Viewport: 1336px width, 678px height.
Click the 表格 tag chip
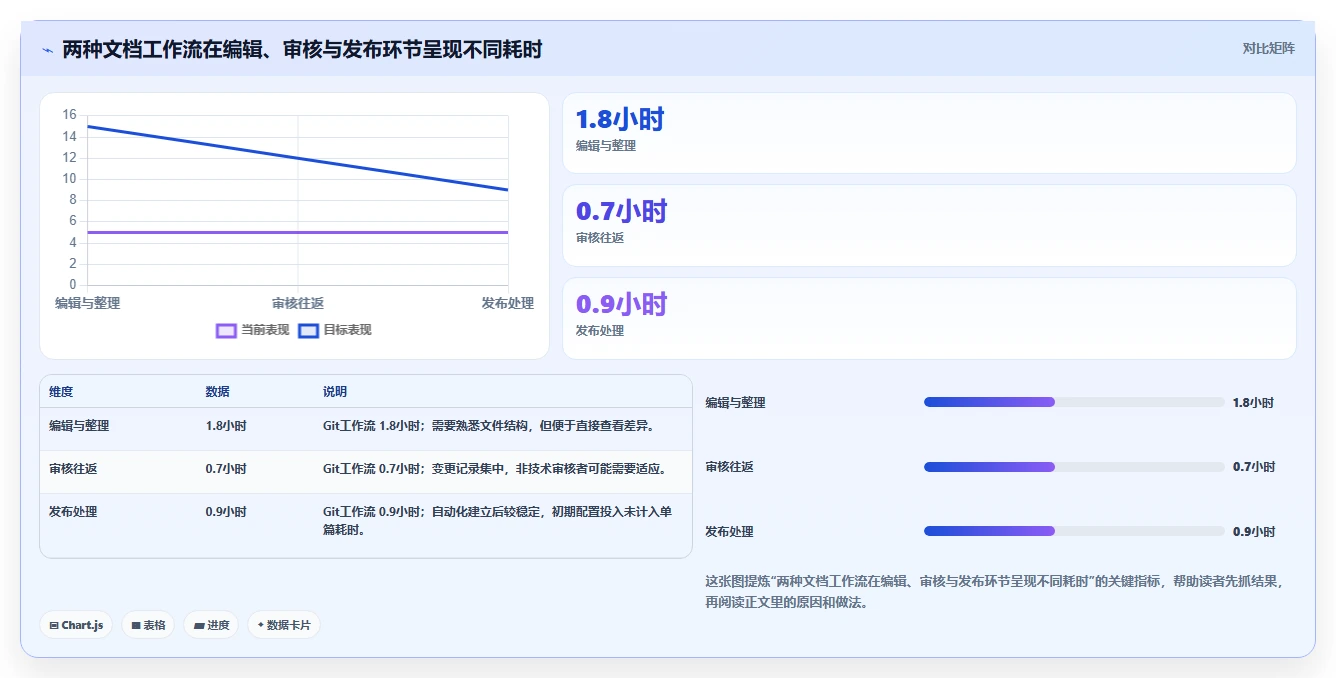click(148, 625)
